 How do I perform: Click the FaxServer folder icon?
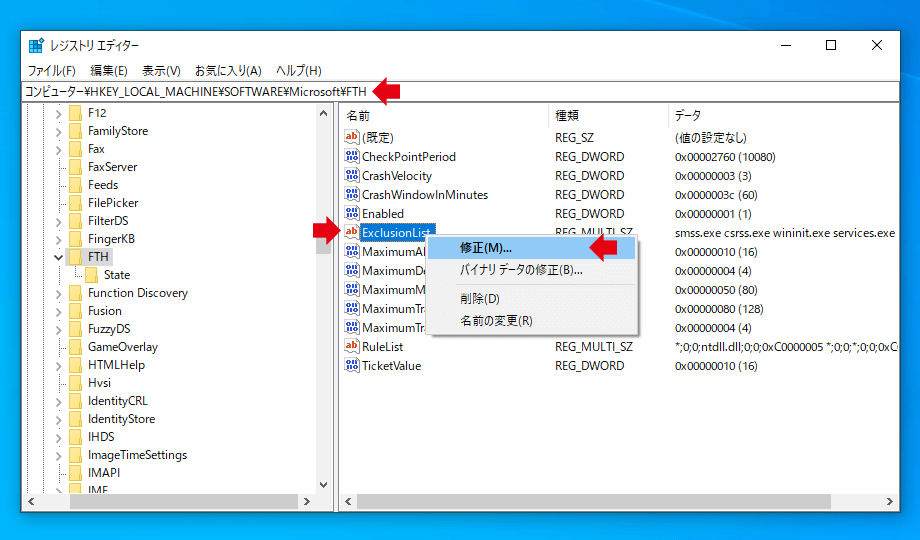point(76,167)
